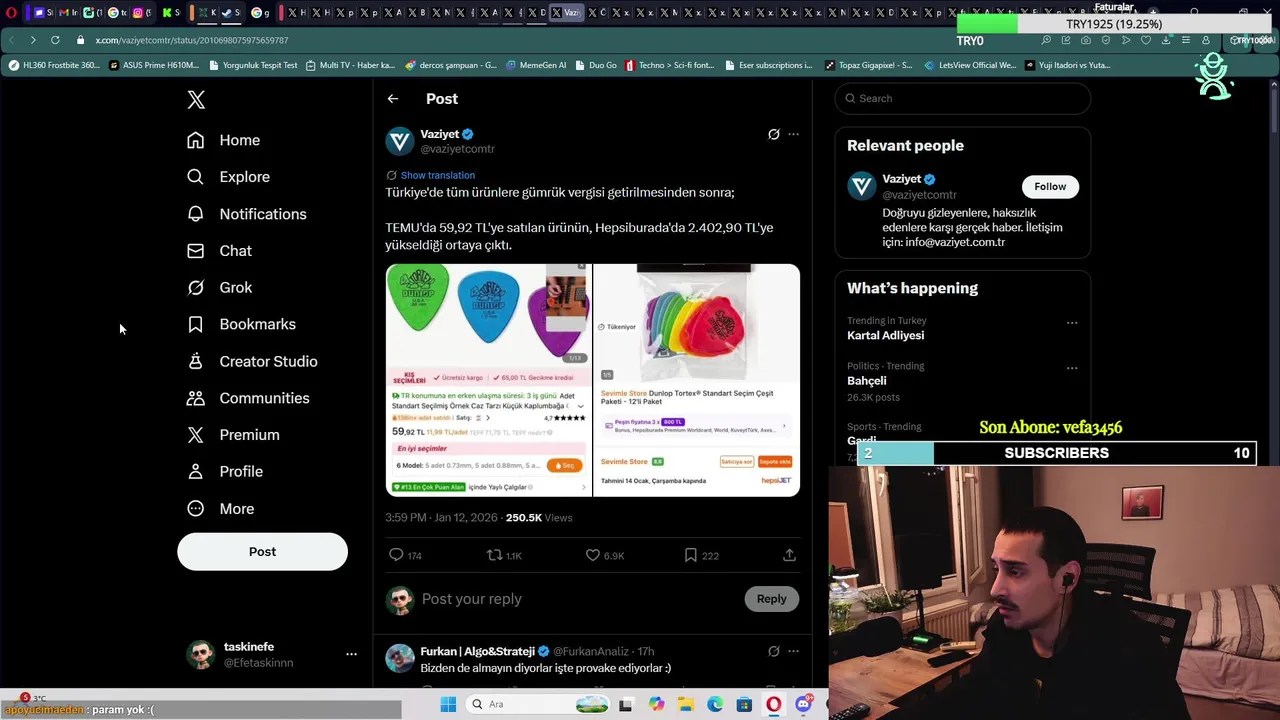Click the large Post button in the sidebar
1280x720 pixels.
coord(262,551)
